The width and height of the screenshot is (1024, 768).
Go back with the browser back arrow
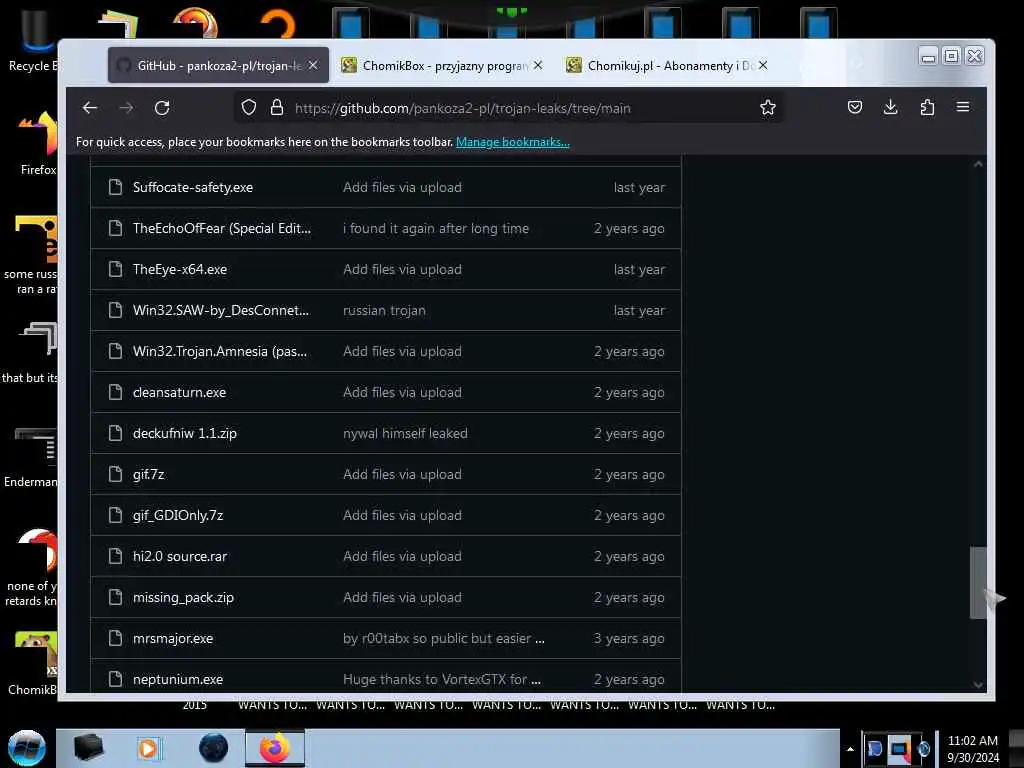click(90, 108)
